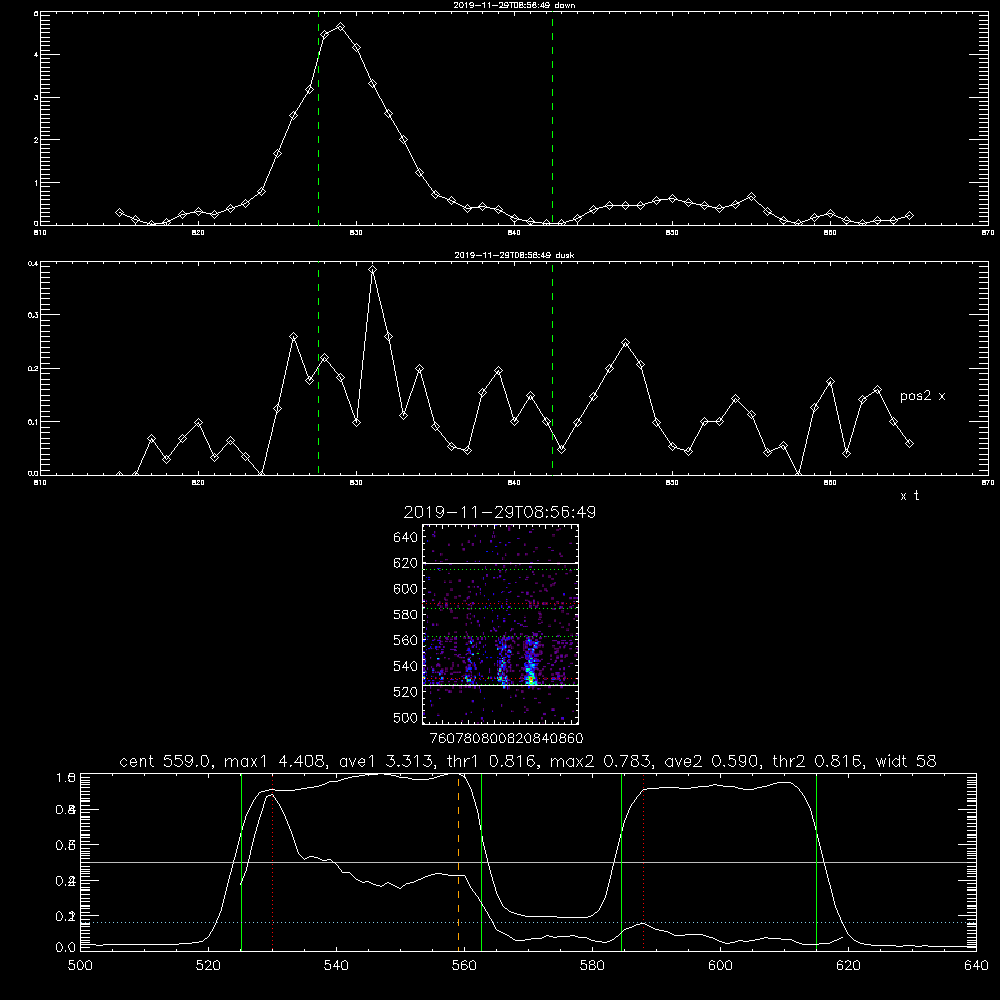The image size is (1000, 1000).
Task: Click the '640' label on spectral image y-axis
Action: tap(406, 538)
